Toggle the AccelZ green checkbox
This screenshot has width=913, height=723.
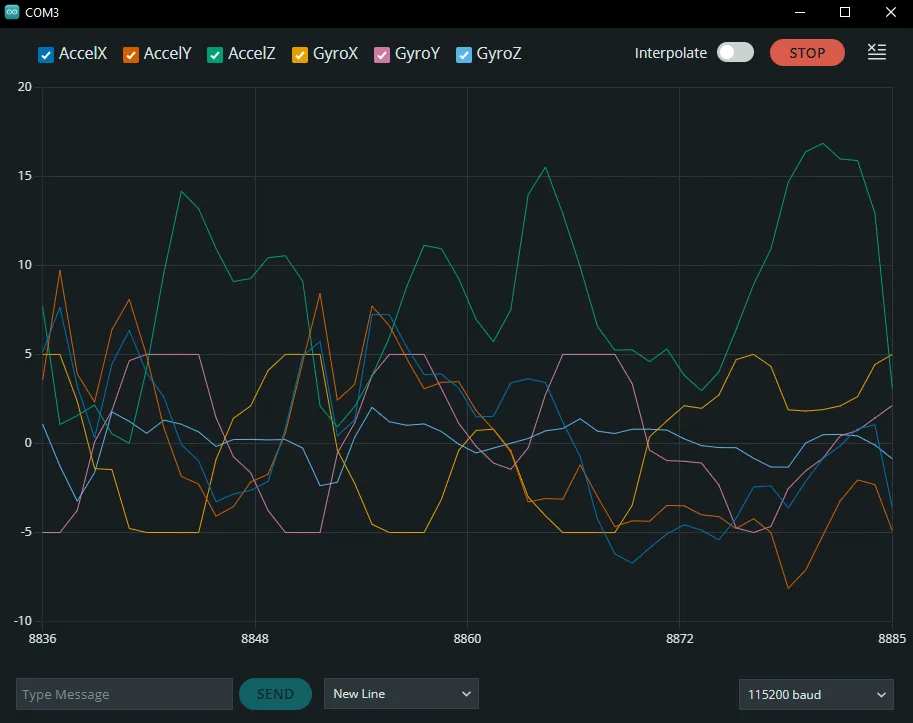click(214, 54)
